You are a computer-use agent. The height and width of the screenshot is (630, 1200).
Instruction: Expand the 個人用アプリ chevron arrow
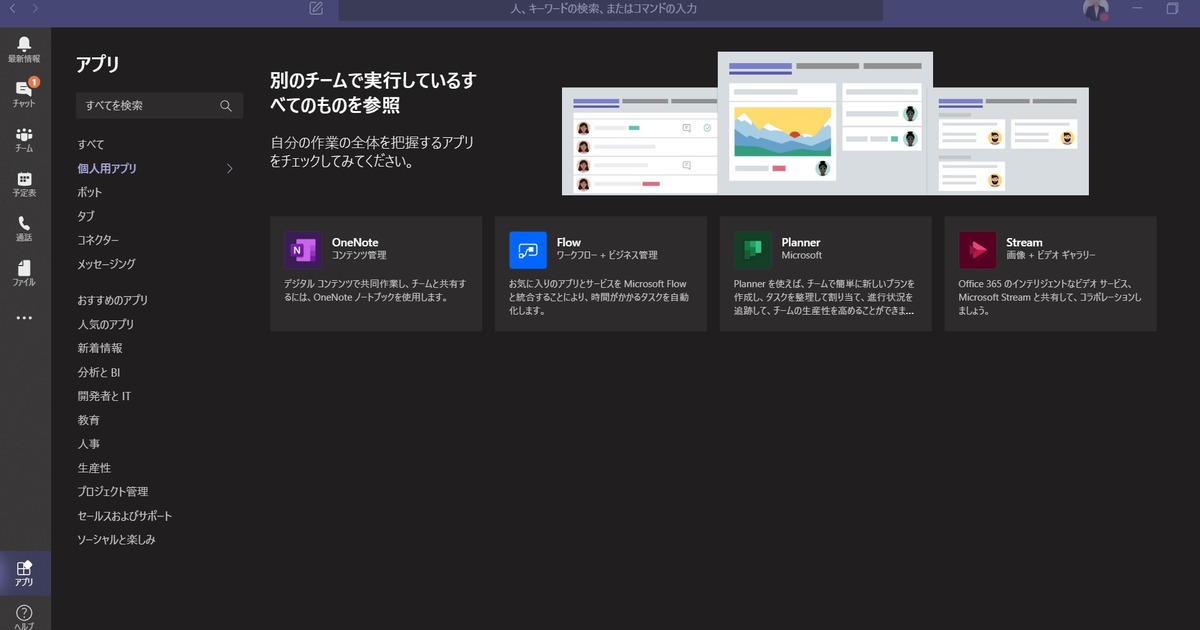click(229, 169)
